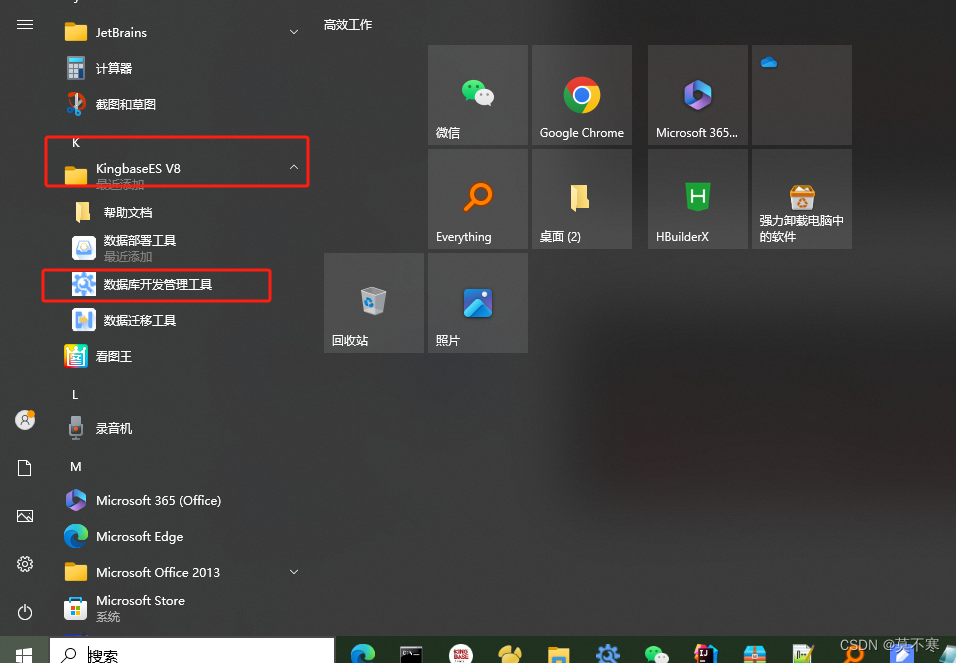Open Microsoft Edge on the taskbar
The image size is (956, 663).
pos(363,654)
